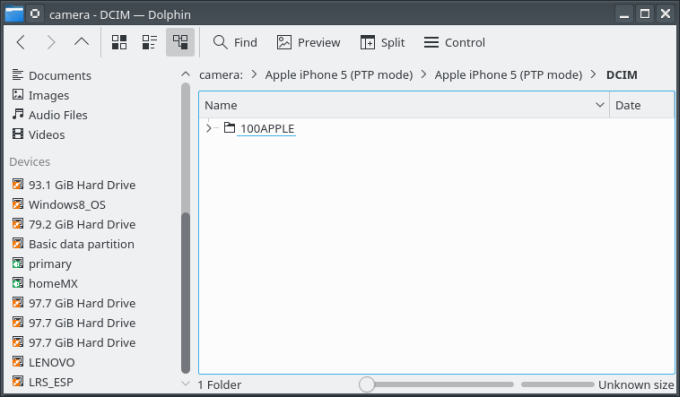680x397 pixels.
Task: Go up to the parent folder
Action: (82, 42)
